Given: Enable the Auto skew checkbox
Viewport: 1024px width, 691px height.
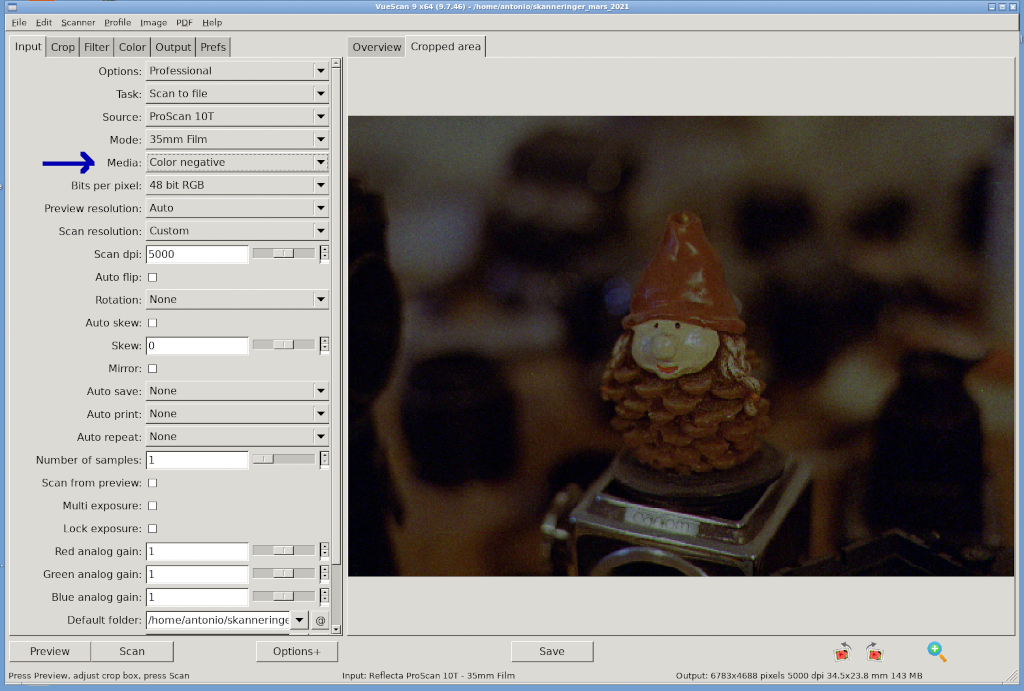Looking at the screenshot, I should pyautogui.click(x=152, y=323).
